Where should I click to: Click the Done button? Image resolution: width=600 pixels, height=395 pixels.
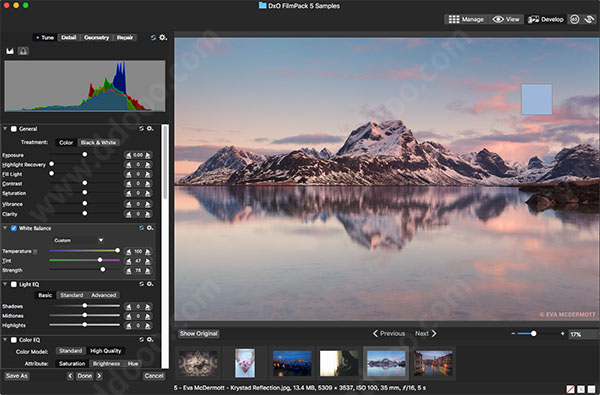[x=85, y=376]
